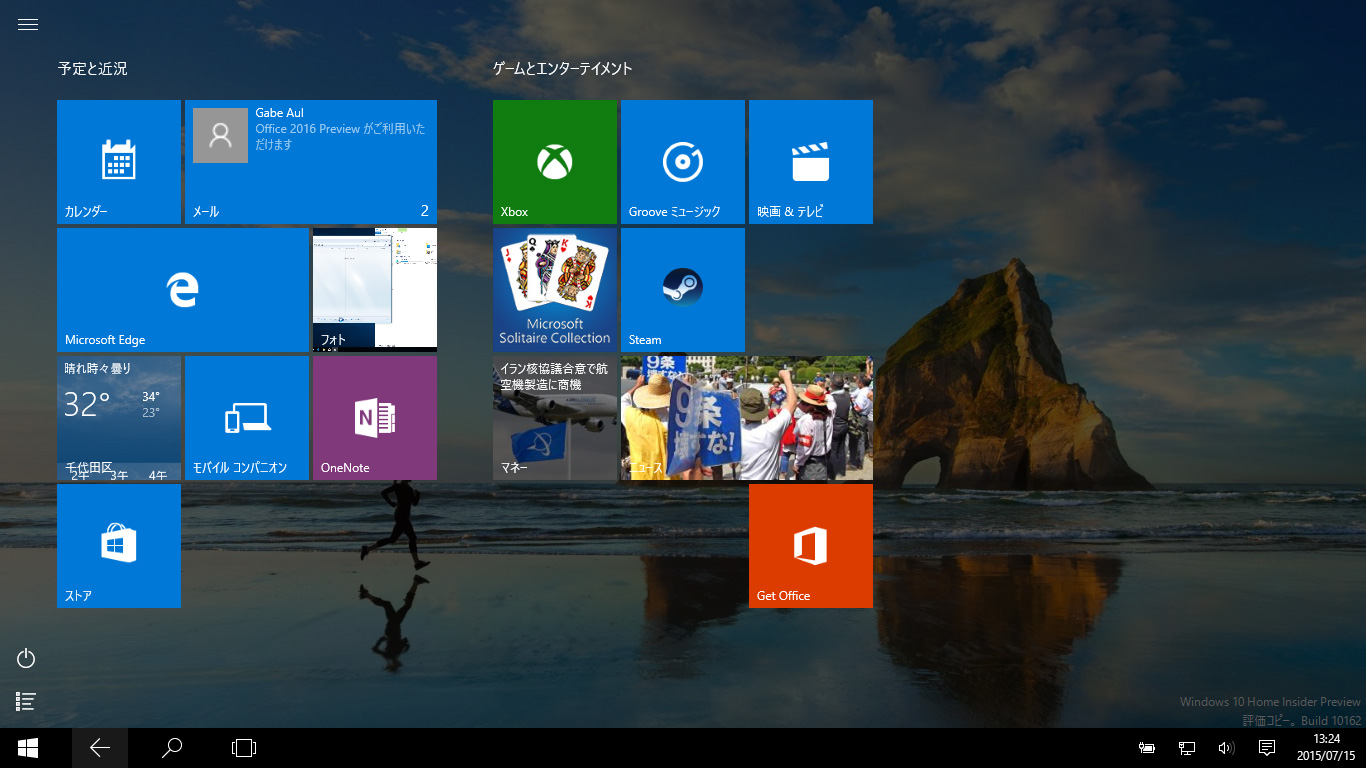Open モバイル コンパニオン tile
This screenshot has height=768, width=1366.
(x=246, y=417)
